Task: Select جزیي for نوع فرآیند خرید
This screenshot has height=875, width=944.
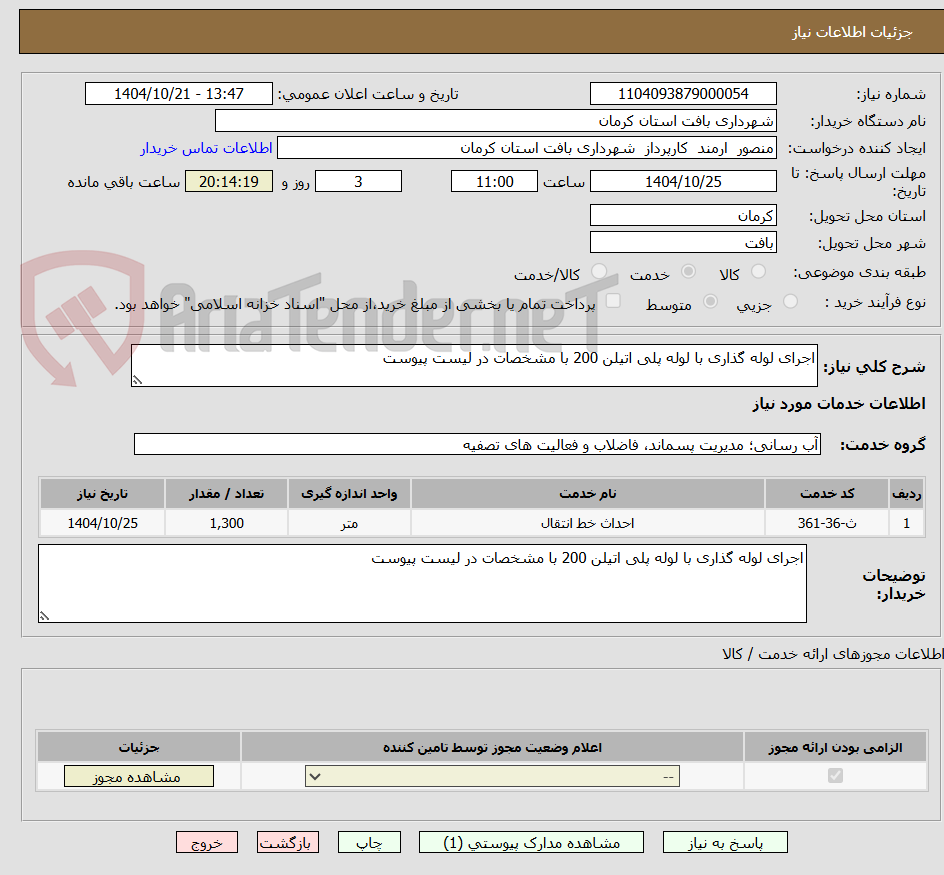Action: pos(789,303)
